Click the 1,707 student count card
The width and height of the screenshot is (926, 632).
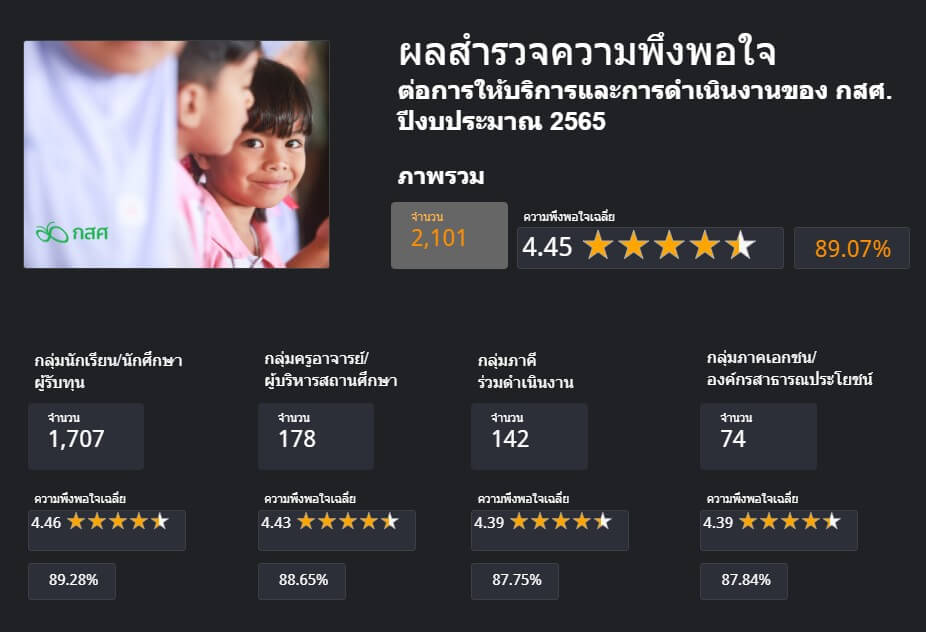click(86, 436)
